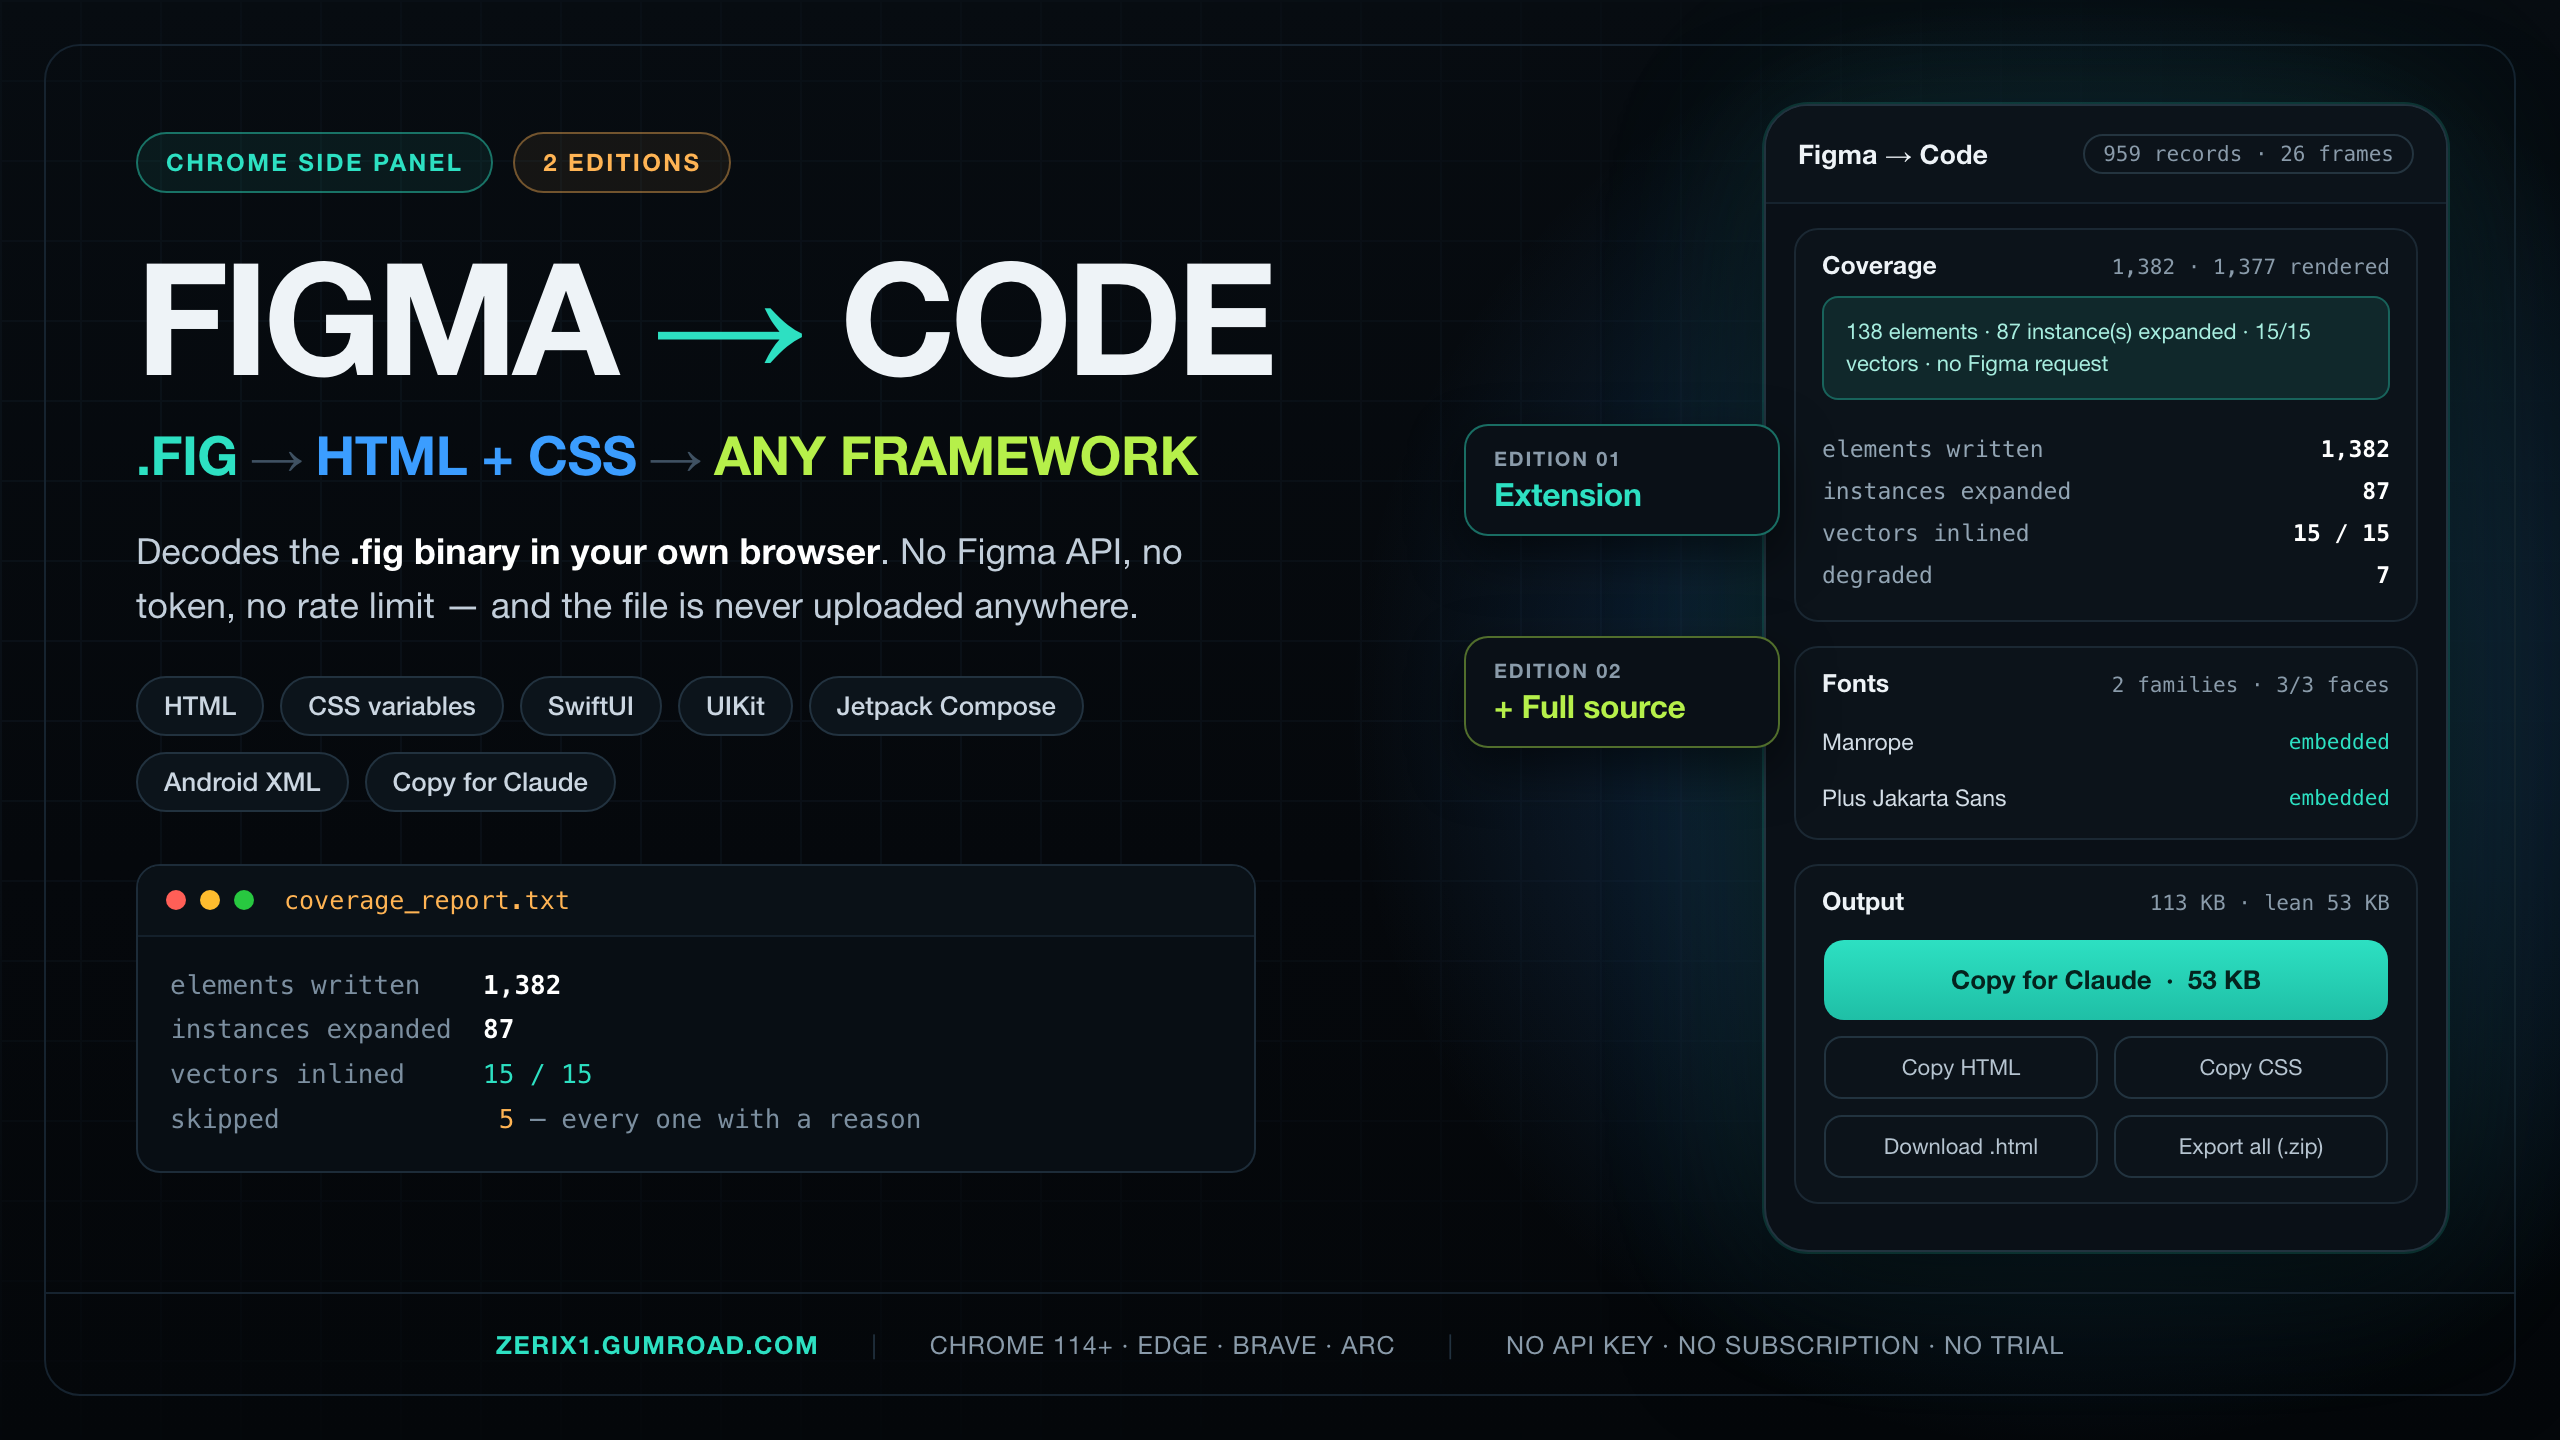The image size is (2560, 1440).
Task: Click the green dot in coverage_report window
Action: coord(244,900)
